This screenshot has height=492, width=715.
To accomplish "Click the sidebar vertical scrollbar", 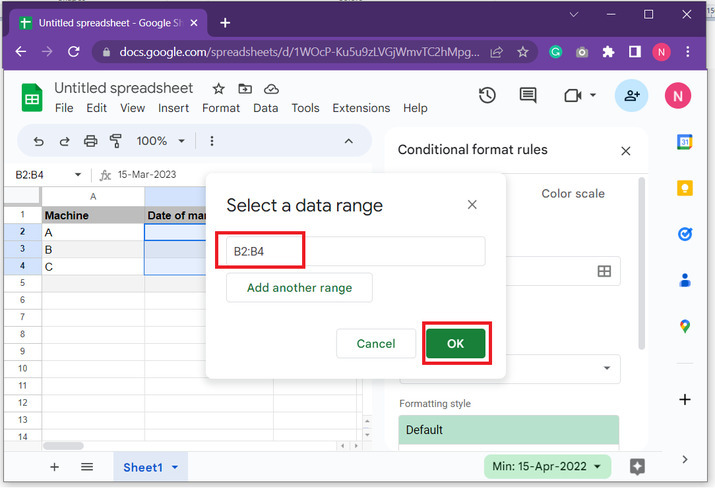I will [642, 264].
